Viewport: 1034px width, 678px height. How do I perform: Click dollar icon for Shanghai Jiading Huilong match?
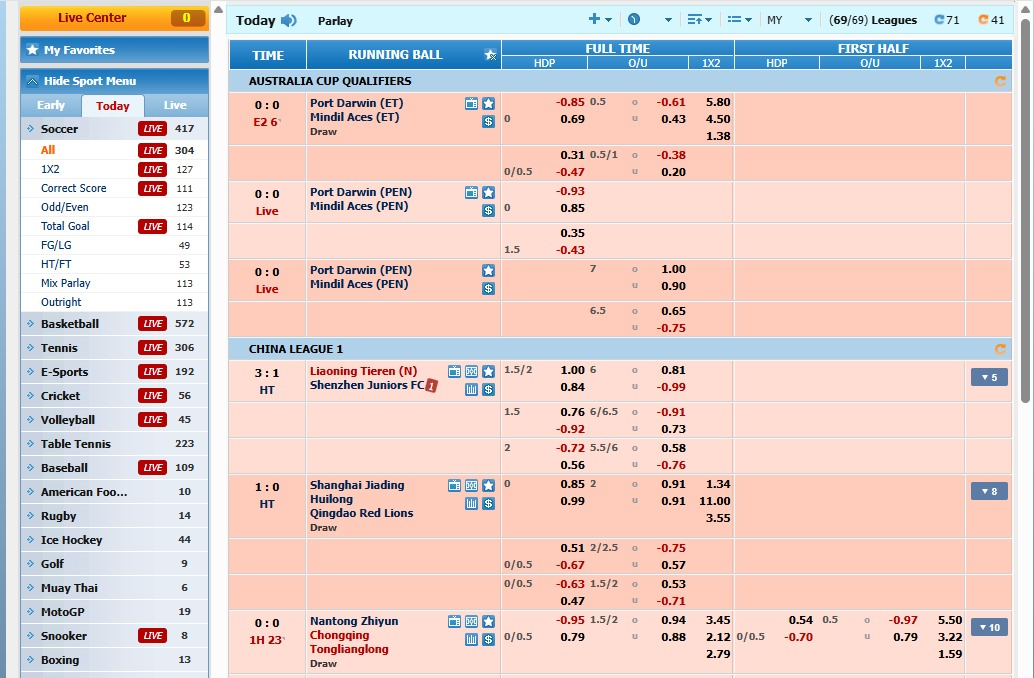coord(488,503)
